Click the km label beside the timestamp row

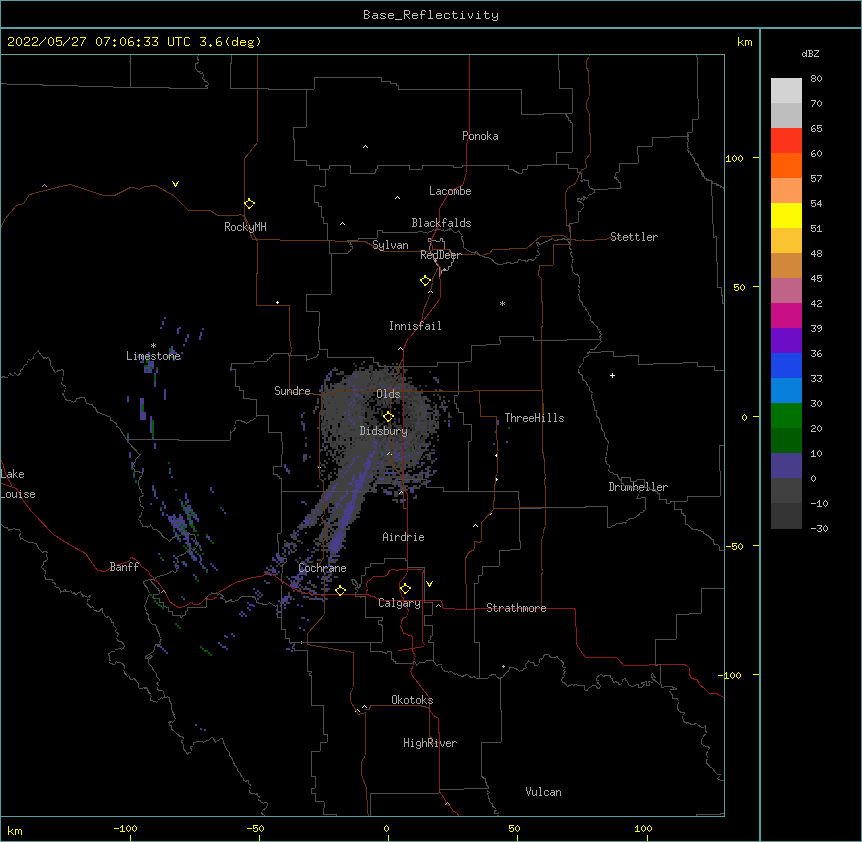tap(744, 42)
